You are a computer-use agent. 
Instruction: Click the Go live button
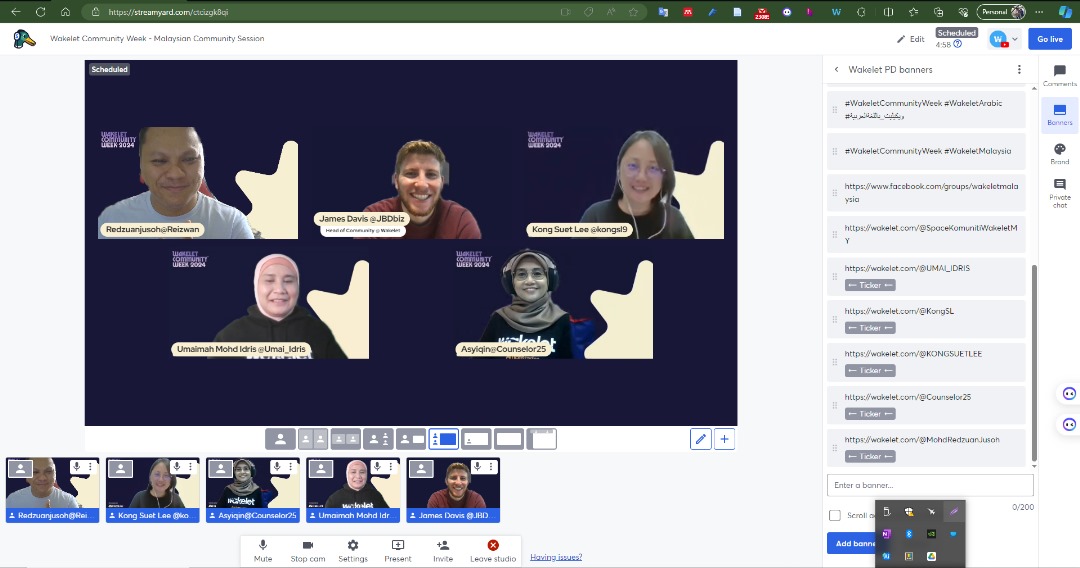tap(1050, 39)
